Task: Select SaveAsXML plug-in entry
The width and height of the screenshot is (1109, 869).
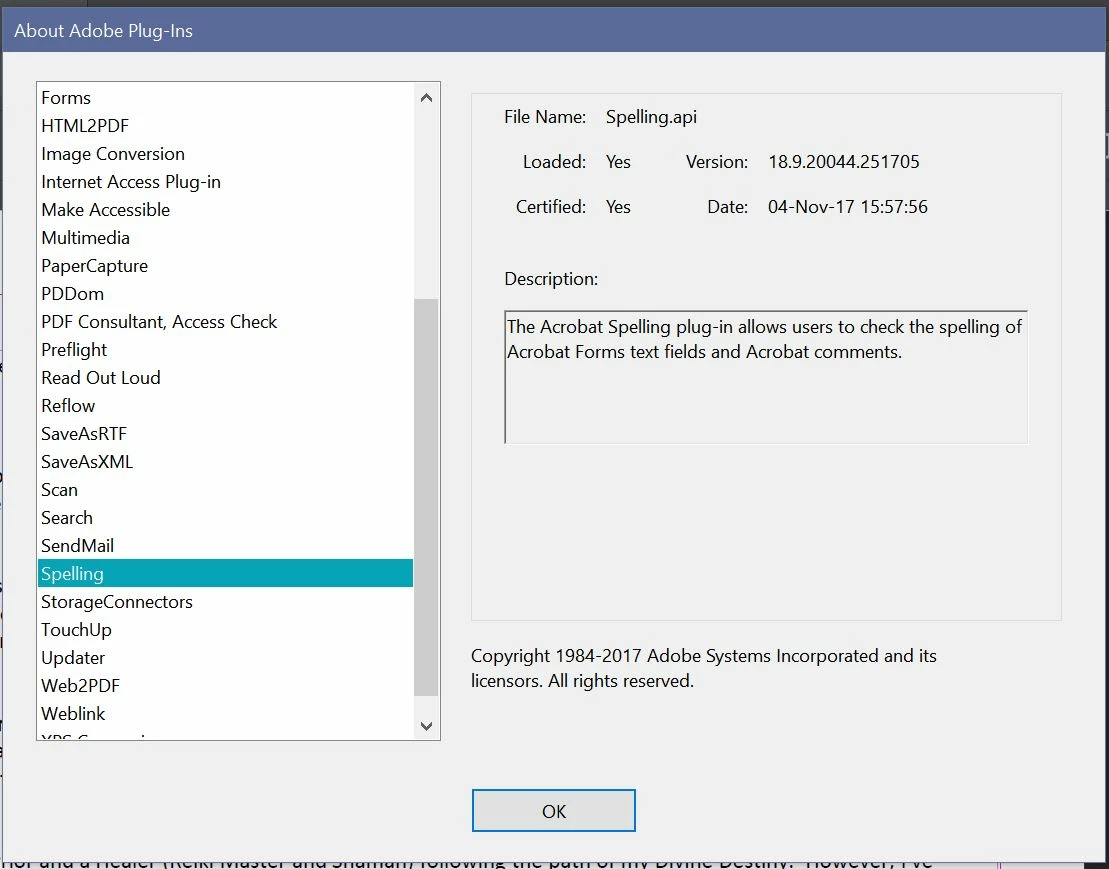Action: pos(225,462)
